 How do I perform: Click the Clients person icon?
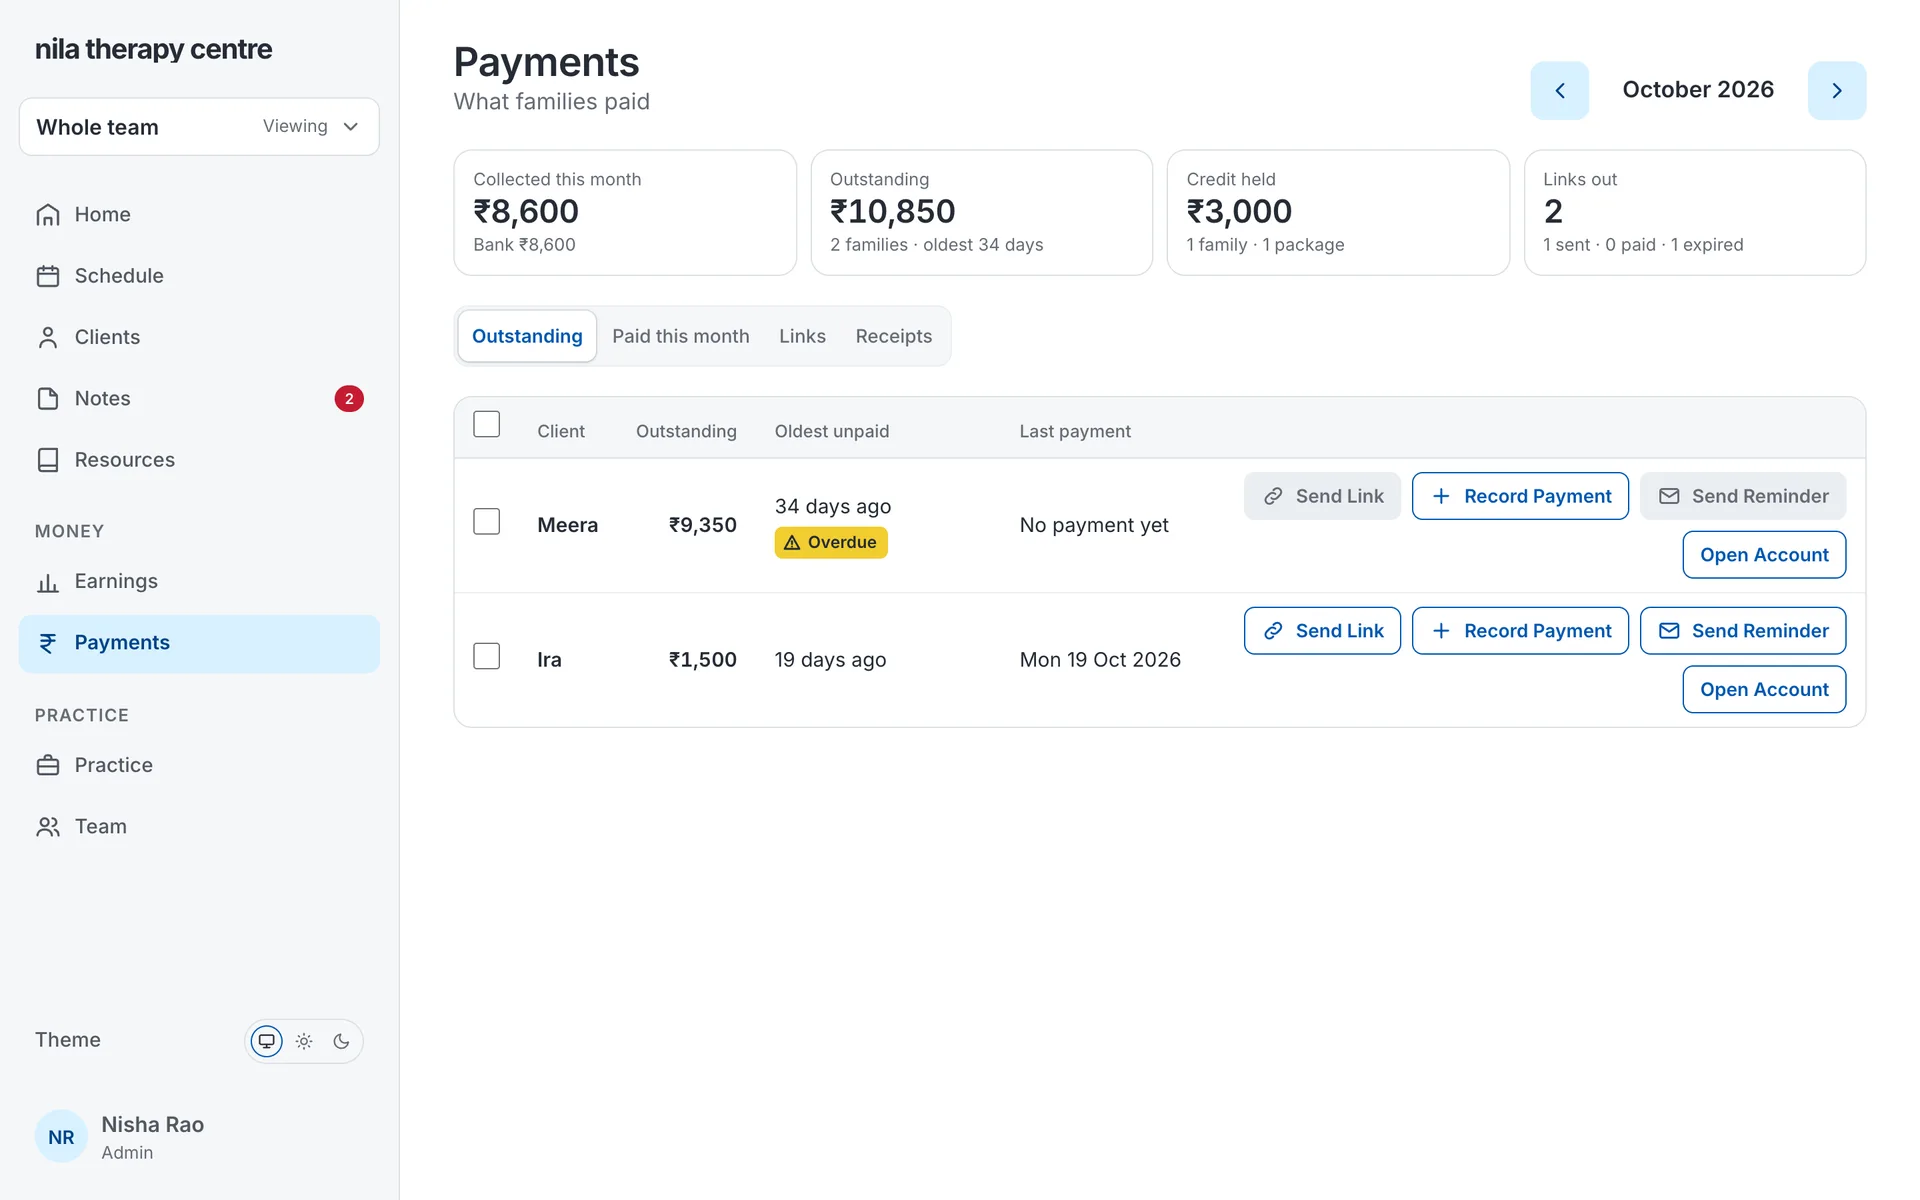pos(48,338)
